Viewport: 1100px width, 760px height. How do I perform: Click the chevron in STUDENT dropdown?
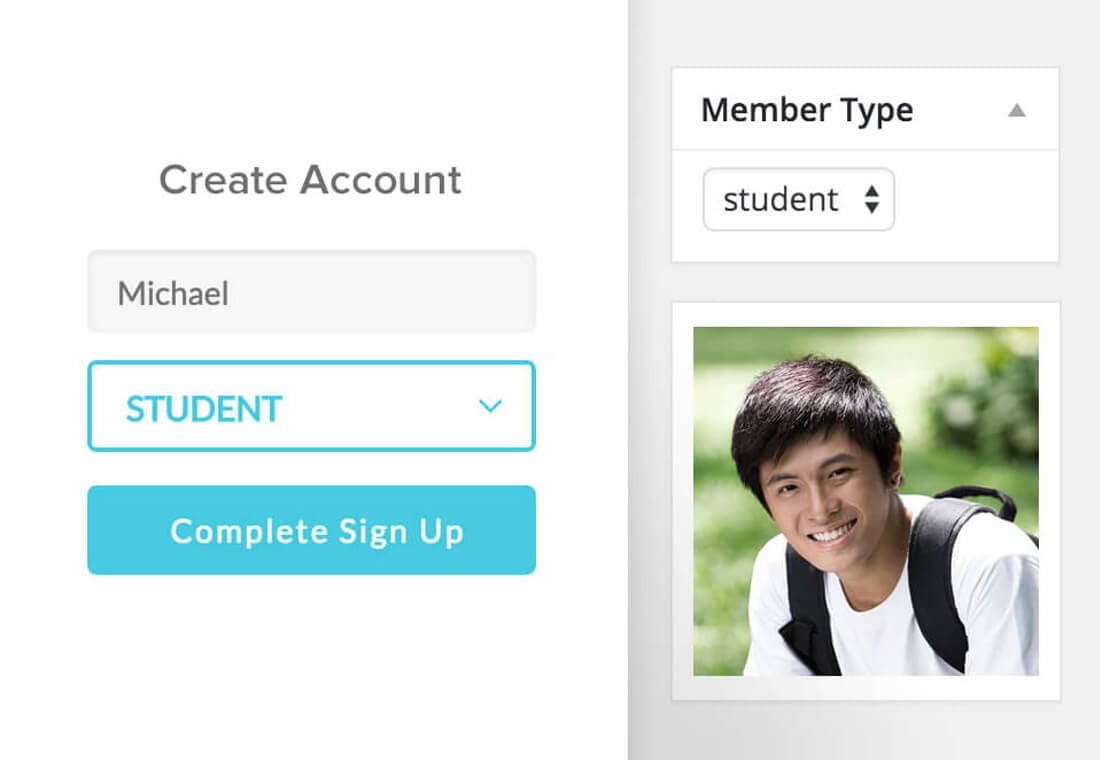point(490,406)
